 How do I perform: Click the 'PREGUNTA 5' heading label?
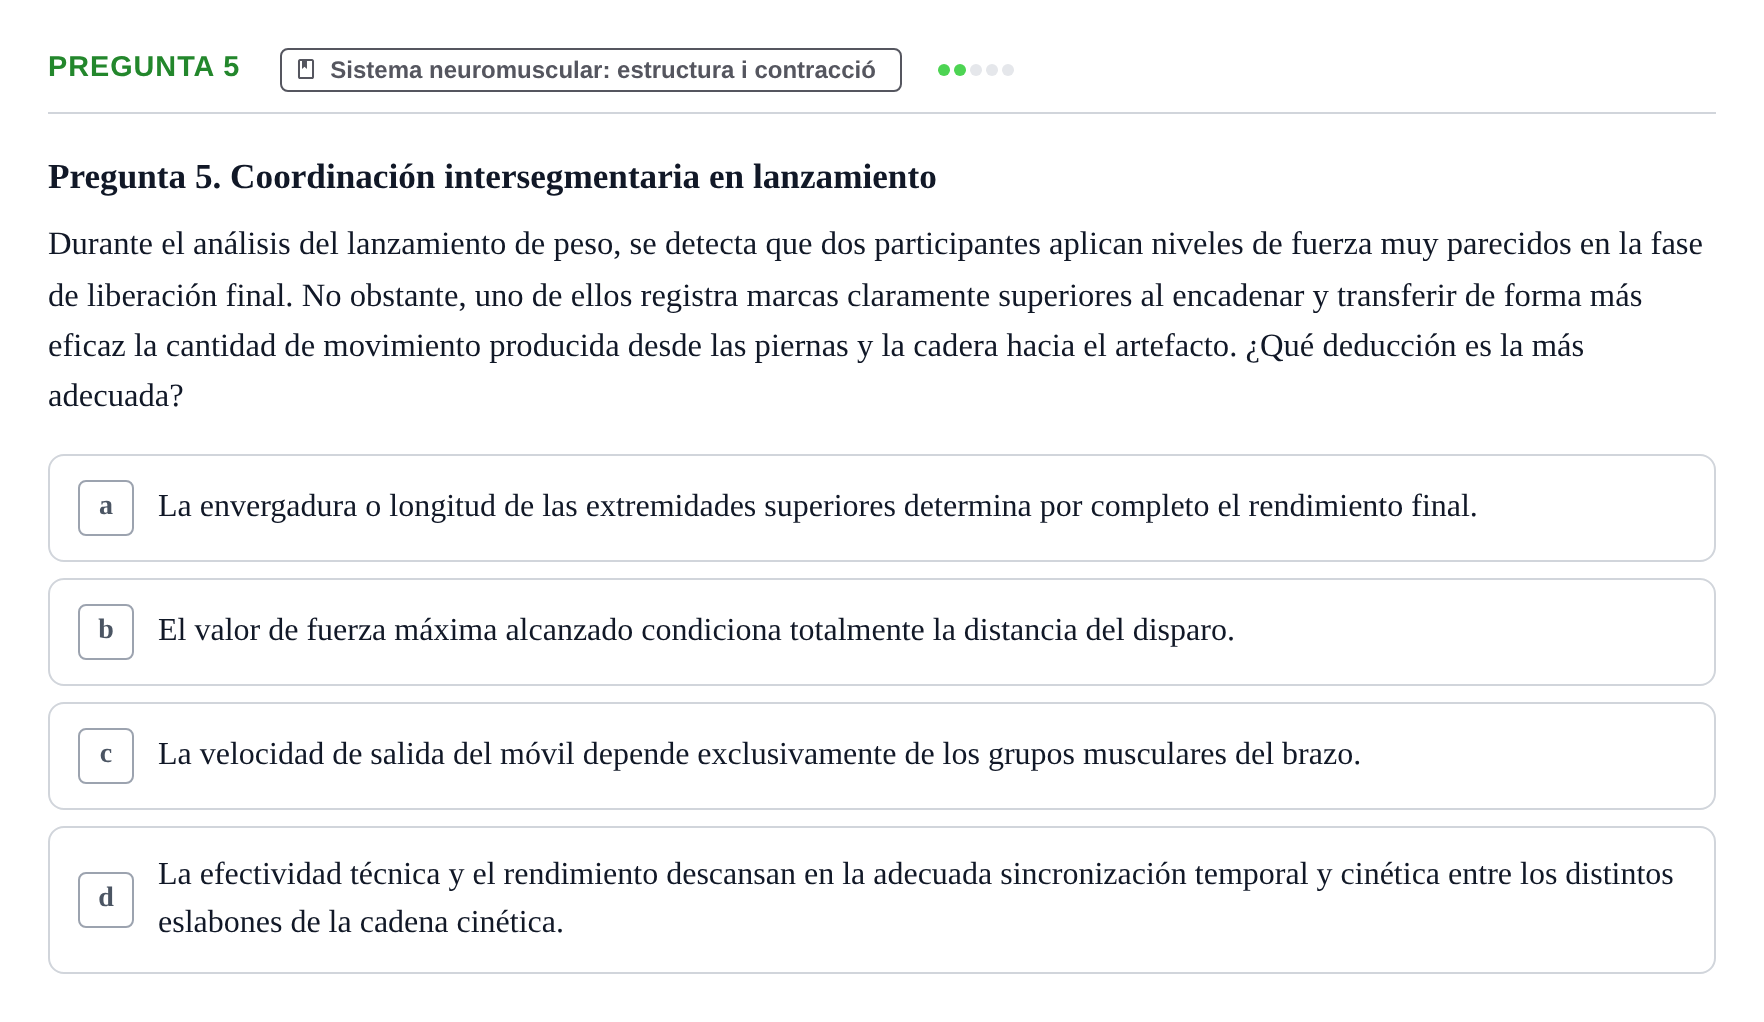coord(144,67)
